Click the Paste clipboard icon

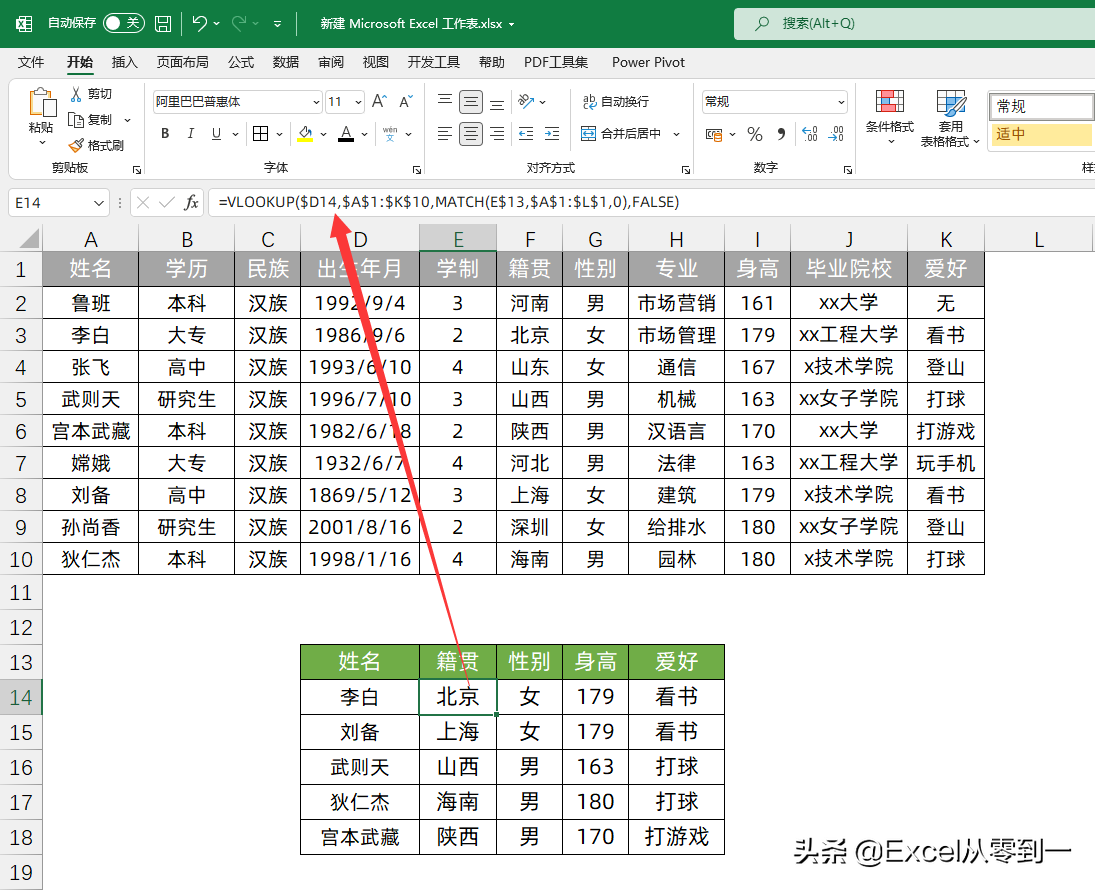tap(41, 103)
